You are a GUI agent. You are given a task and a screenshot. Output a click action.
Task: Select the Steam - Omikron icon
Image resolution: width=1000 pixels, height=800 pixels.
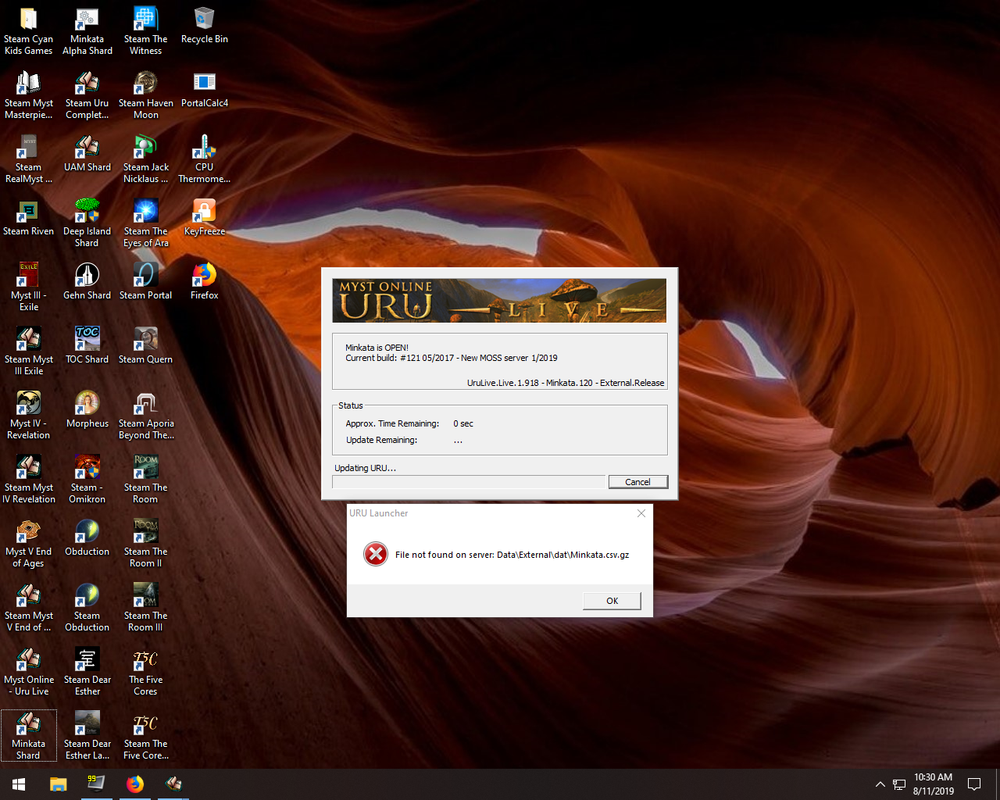point(87,480)
